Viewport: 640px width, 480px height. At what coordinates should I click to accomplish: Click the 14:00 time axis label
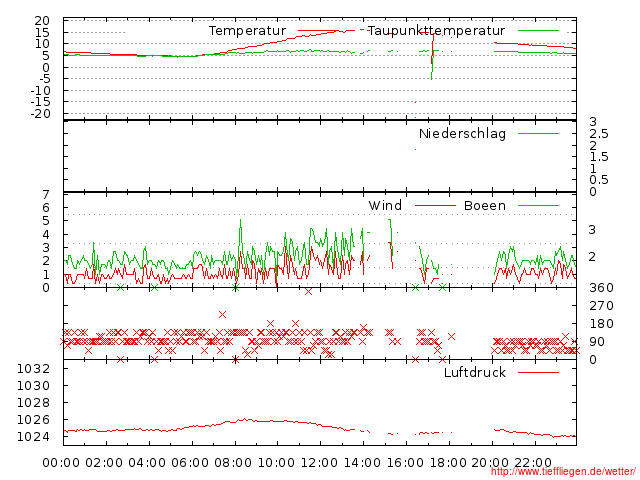click(362, 463)
